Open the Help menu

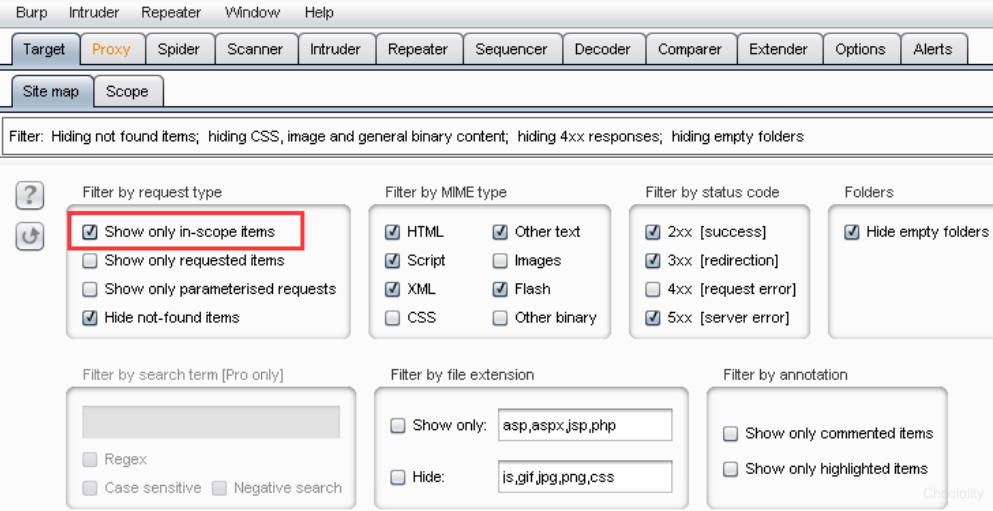[x=319, y=13]
